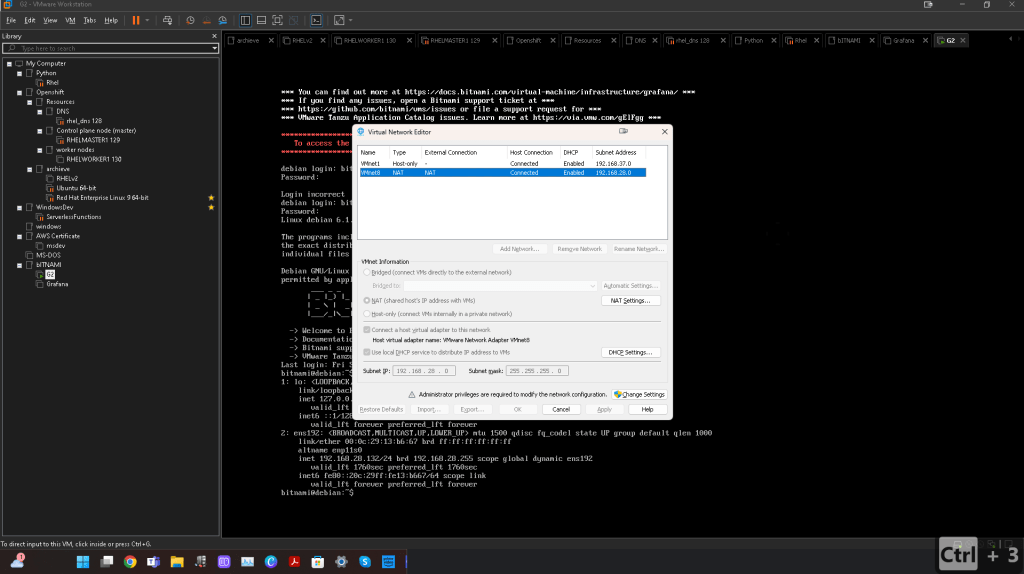The image size is (1024, 574).
Task: Open the VM menu
Action: (x=70, y=20)
